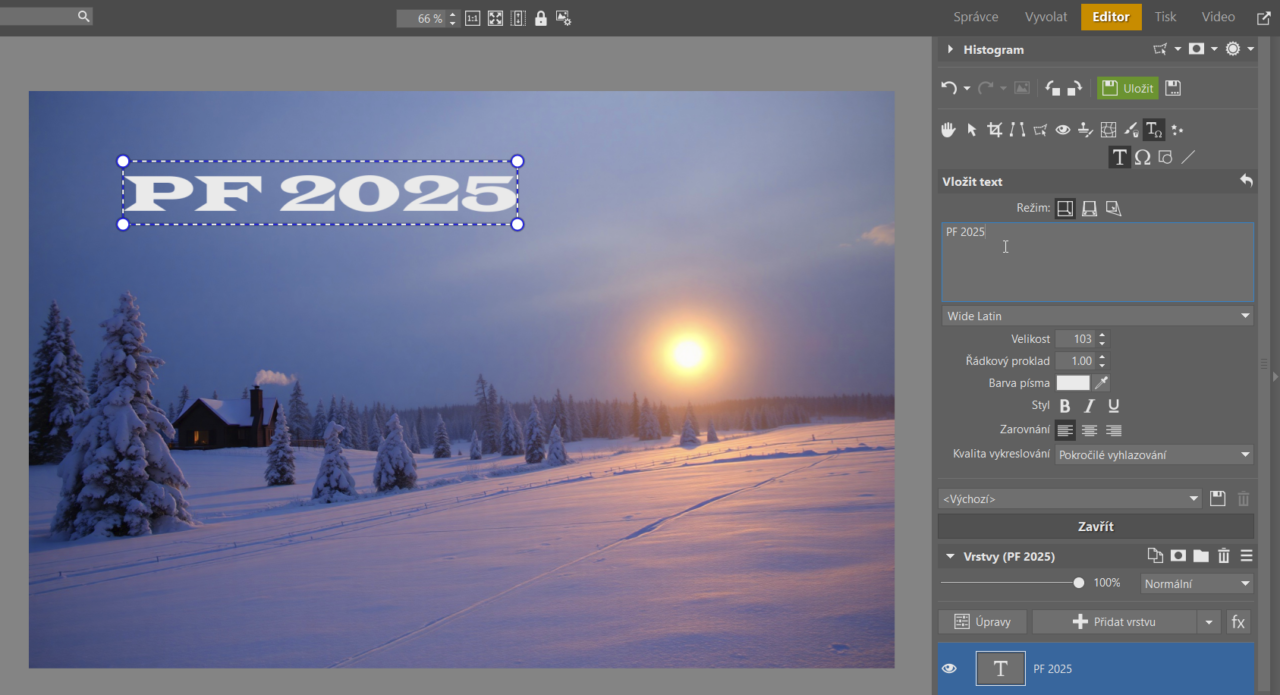Switch to the Vyvolat tab

(x=1045, y=17)
